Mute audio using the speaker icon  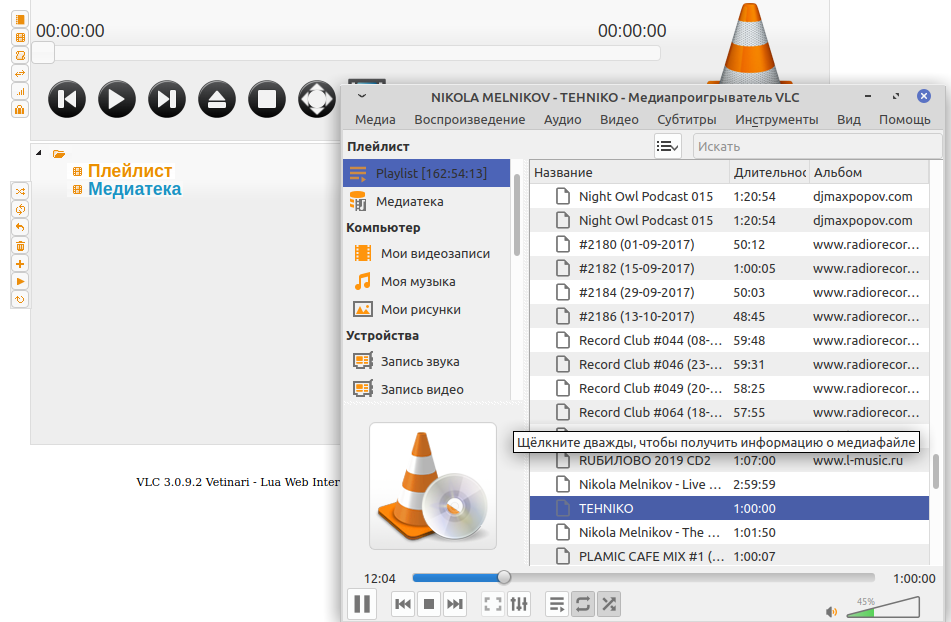[831, 611]
